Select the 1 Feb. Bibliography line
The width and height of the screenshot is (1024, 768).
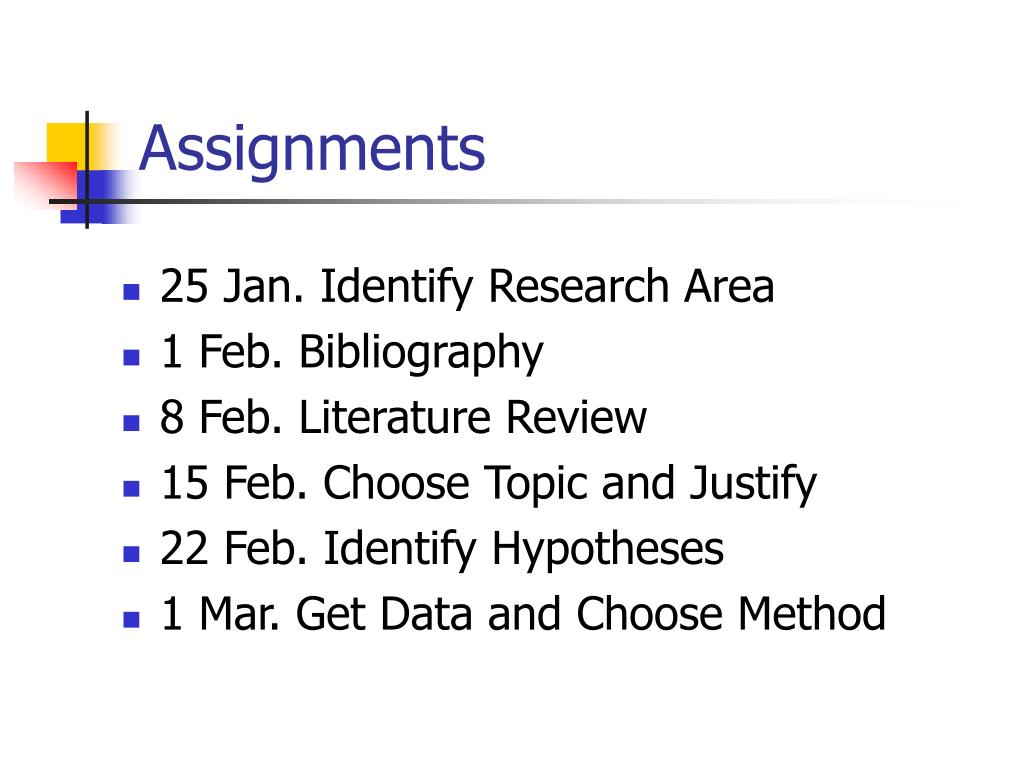click(x=351, y=353)
